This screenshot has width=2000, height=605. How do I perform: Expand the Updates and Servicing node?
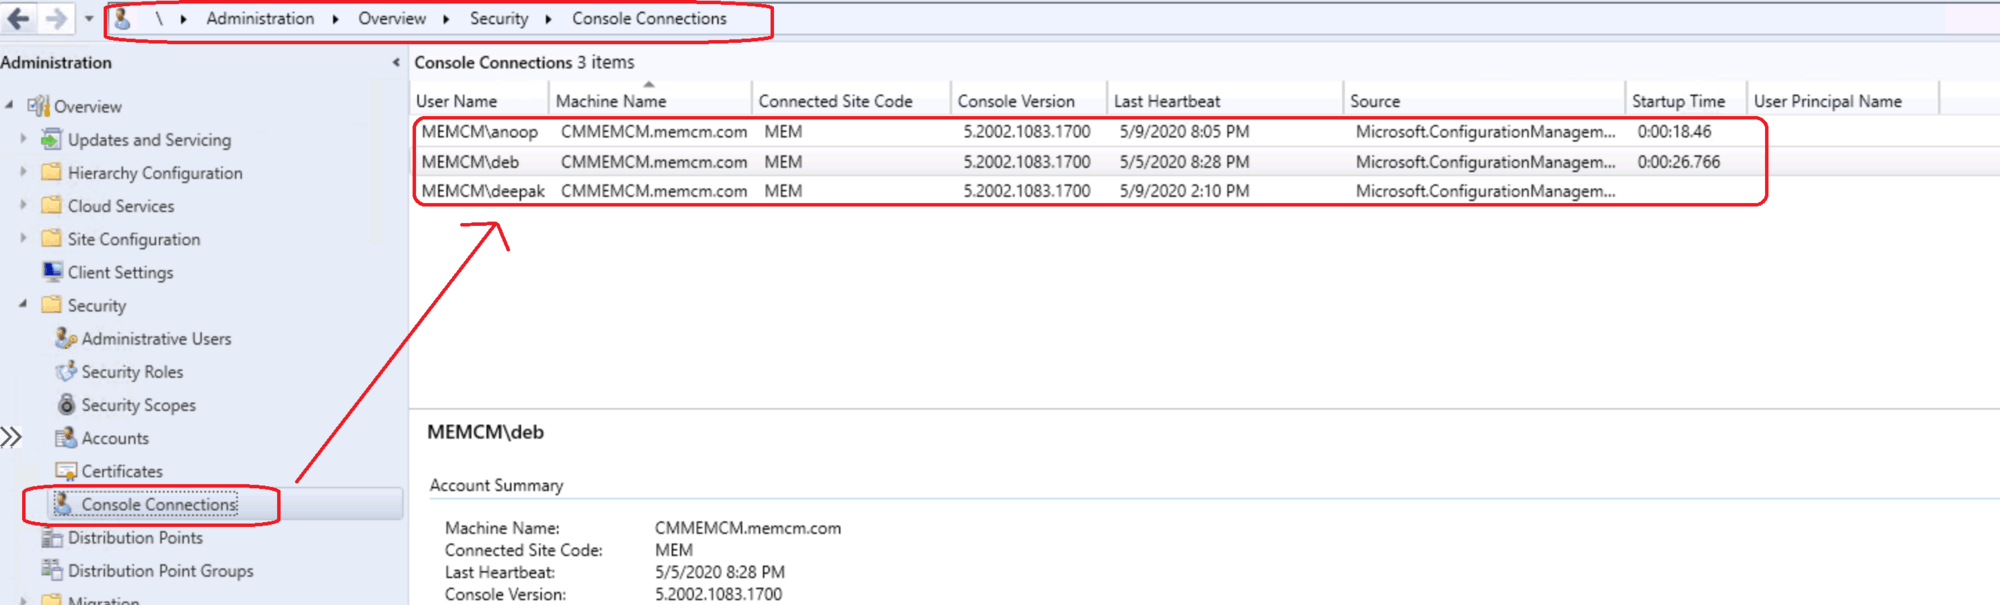click(24, 139)
